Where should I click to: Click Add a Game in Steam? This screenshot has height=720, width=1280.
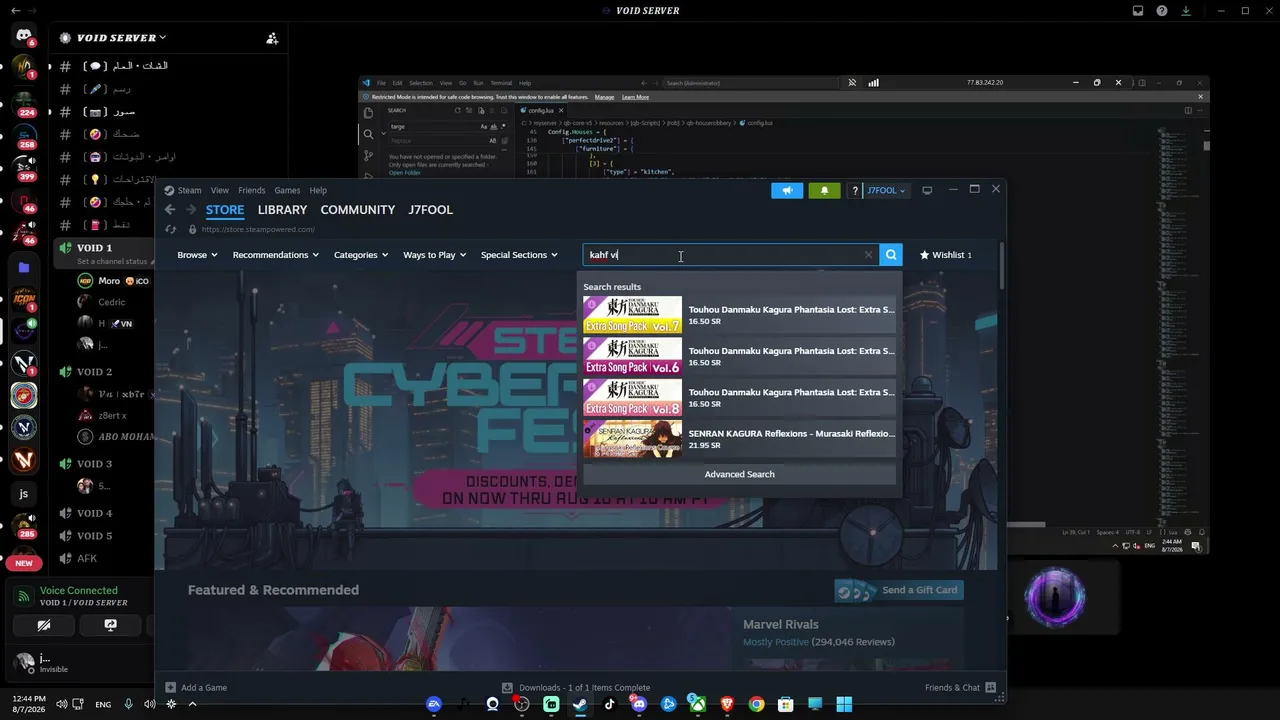pos(196,688)
